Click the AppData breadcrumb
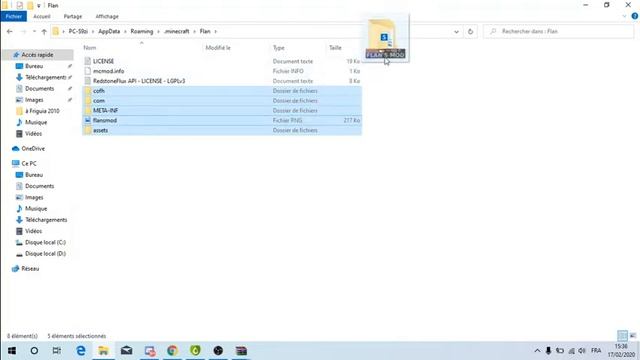This screenshot has height=360, width=640. (x=109, y=31)
